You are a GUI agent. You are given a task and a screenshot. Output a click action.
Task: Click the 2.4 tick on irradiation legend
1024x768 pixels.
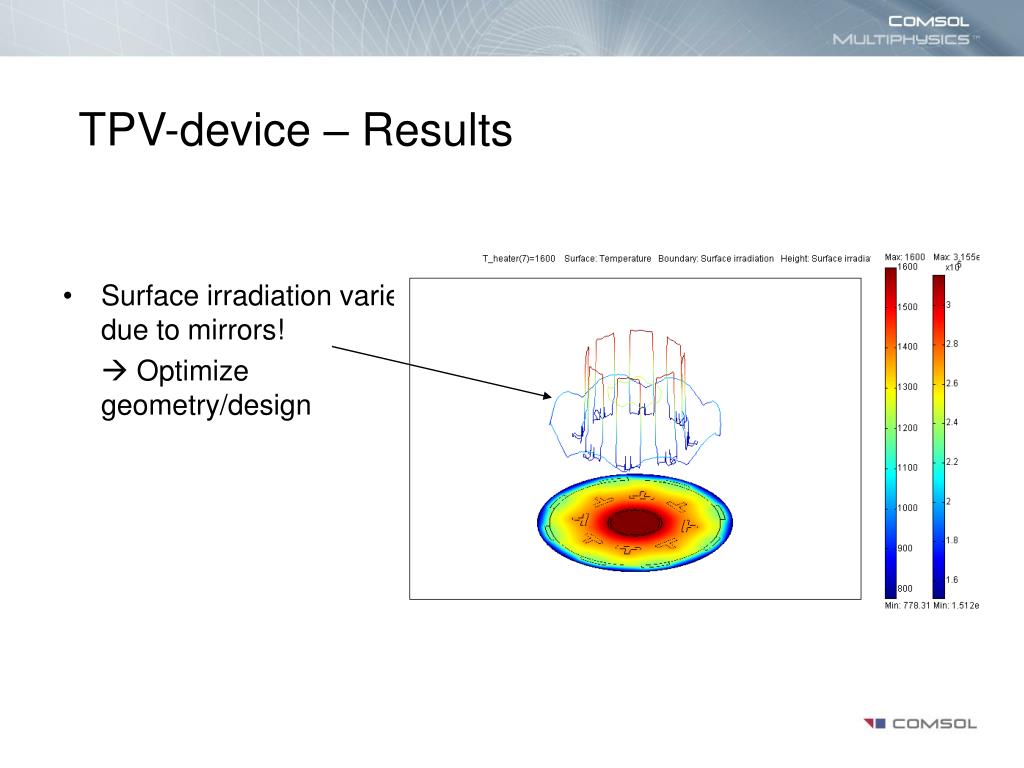tap(952, 423)
